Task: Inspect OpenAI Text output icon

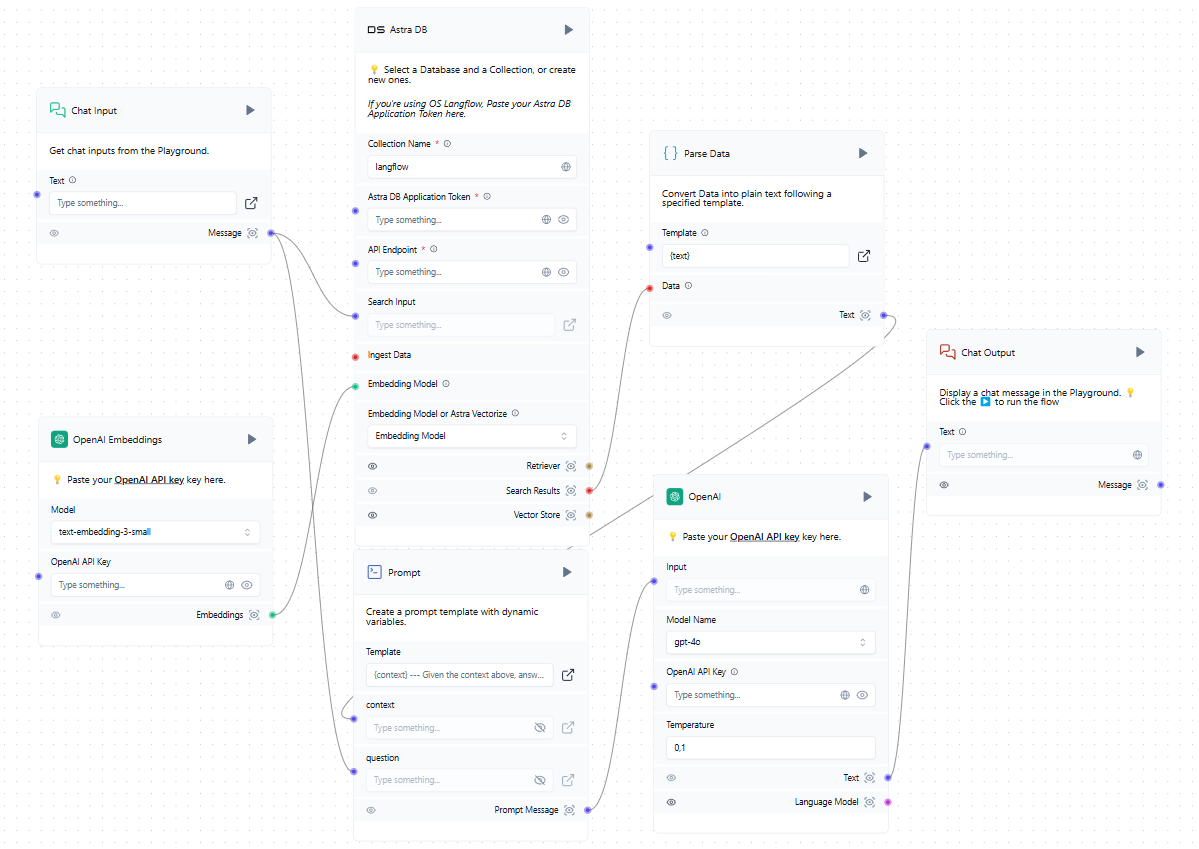Action: 869,778
